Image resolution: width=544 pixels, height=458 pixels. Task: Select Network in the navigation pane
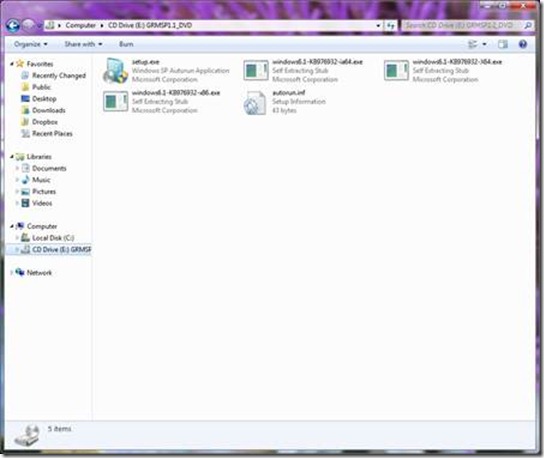[39, 273]
